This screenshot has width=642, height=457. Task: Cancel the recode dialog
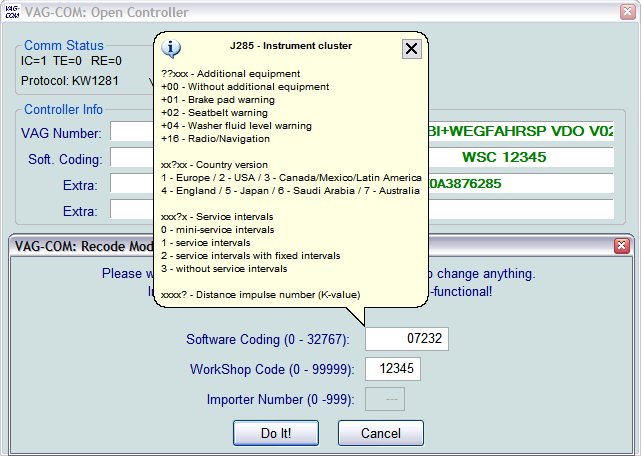click(381, 433)
